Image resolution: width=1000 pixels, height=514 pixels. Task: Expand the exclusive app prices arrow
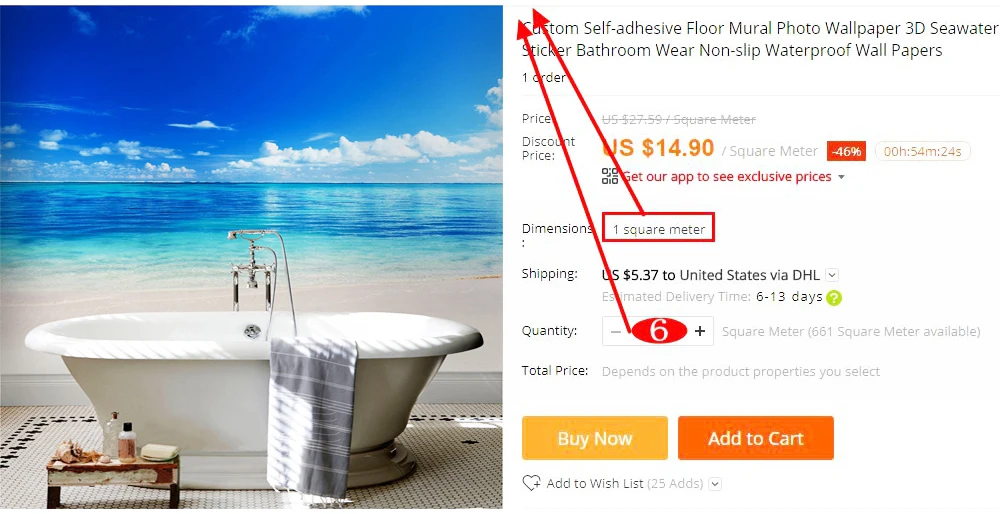click(841, 177)
